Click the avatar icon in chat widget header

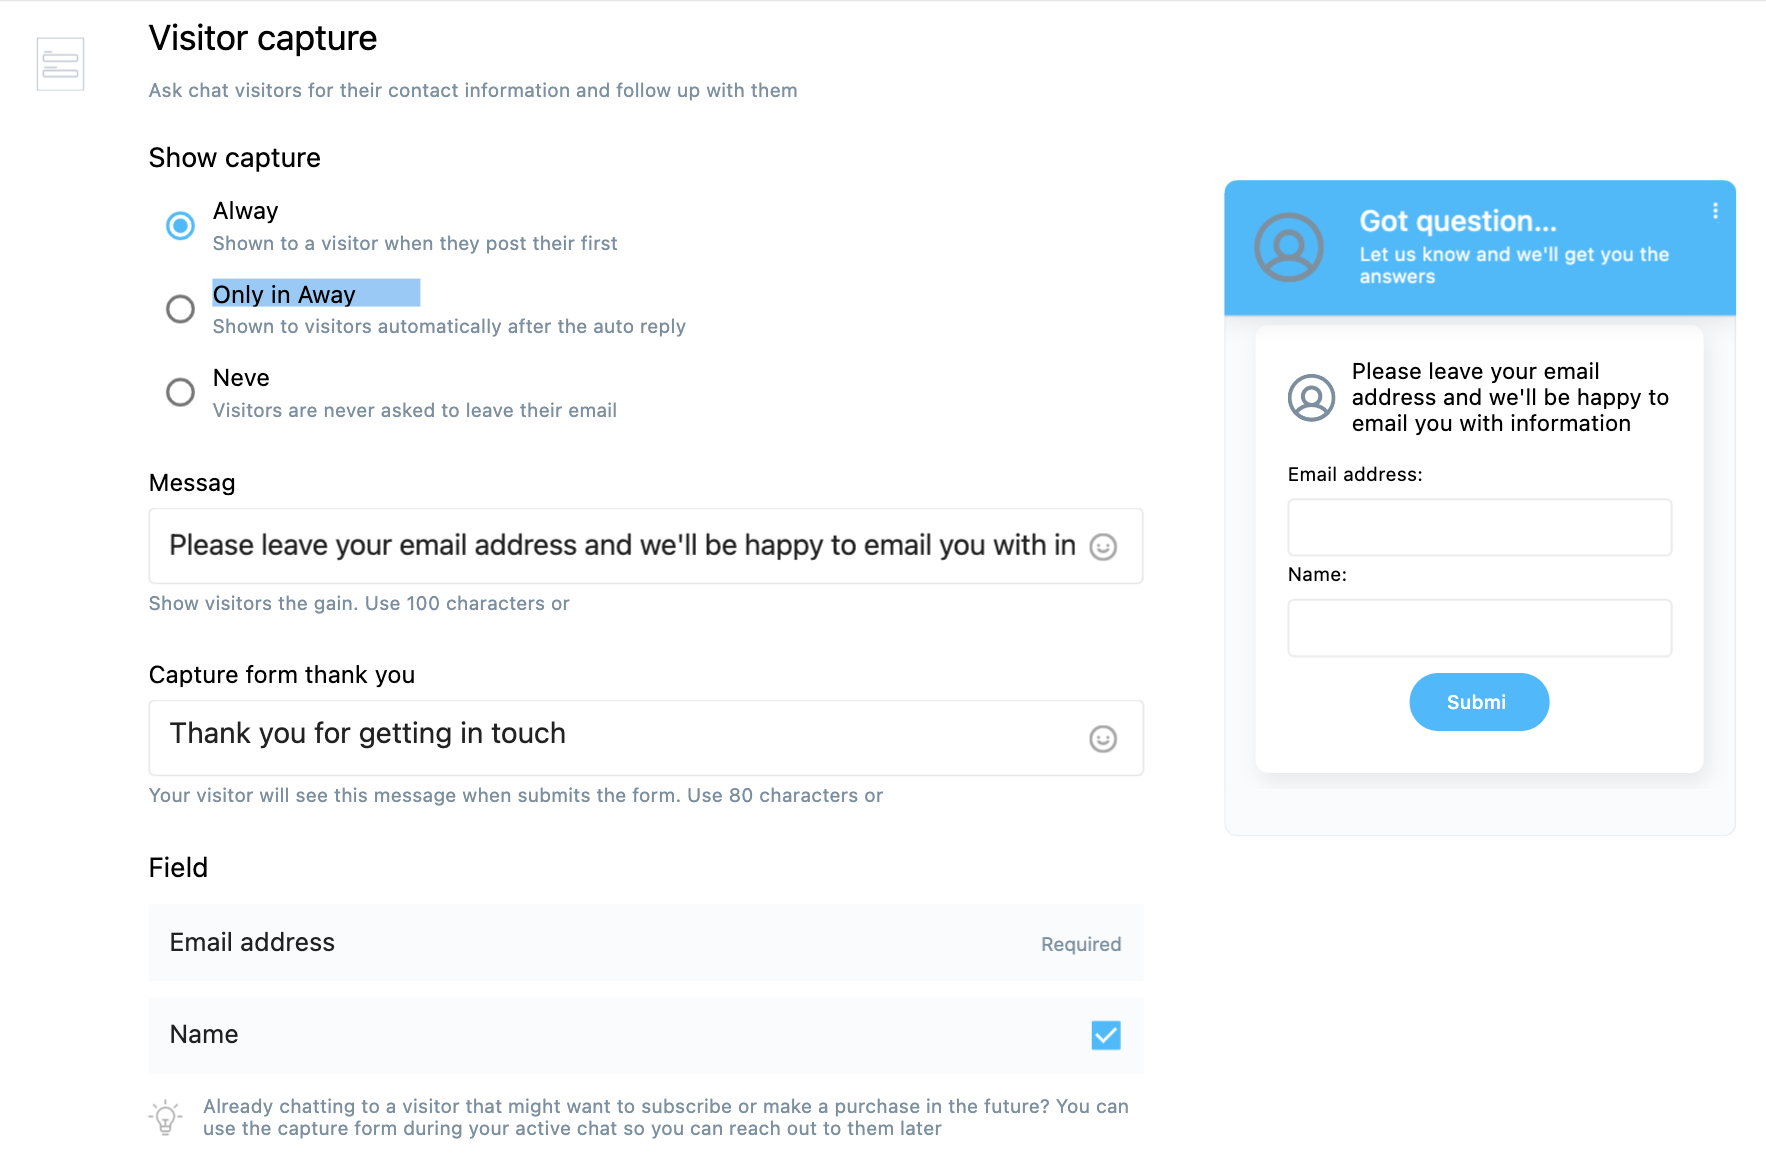tap(1289, 247)
